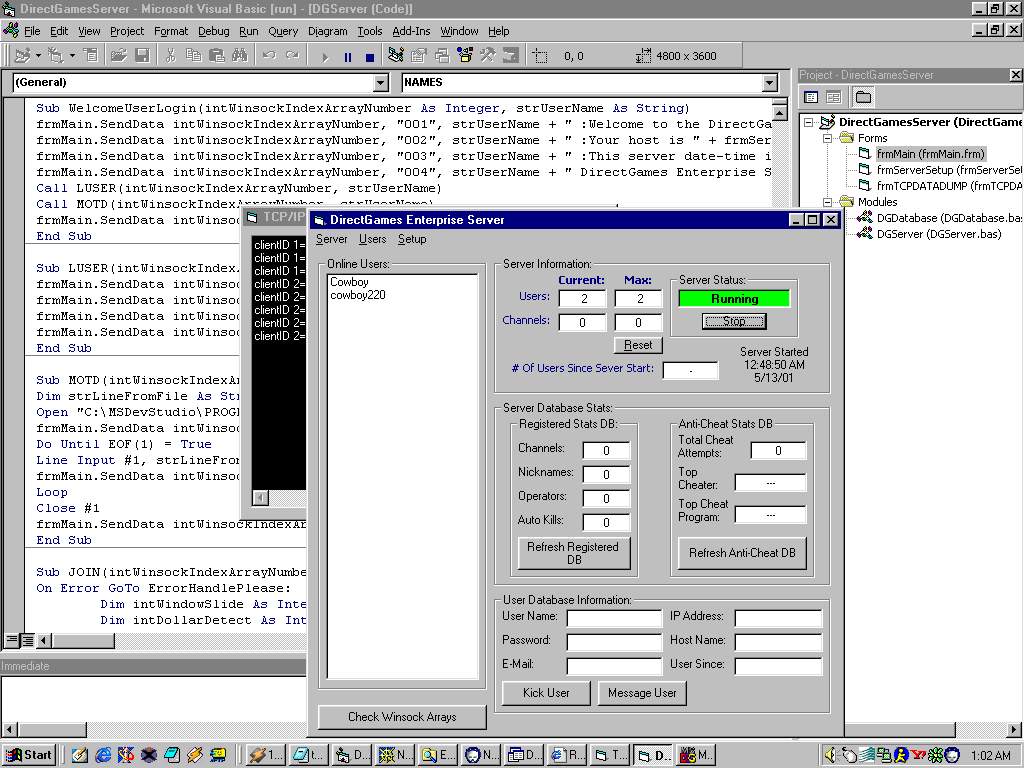1024x768 pixels.
Task: Click the Stop server button
Action: click(x=734, y=321)
